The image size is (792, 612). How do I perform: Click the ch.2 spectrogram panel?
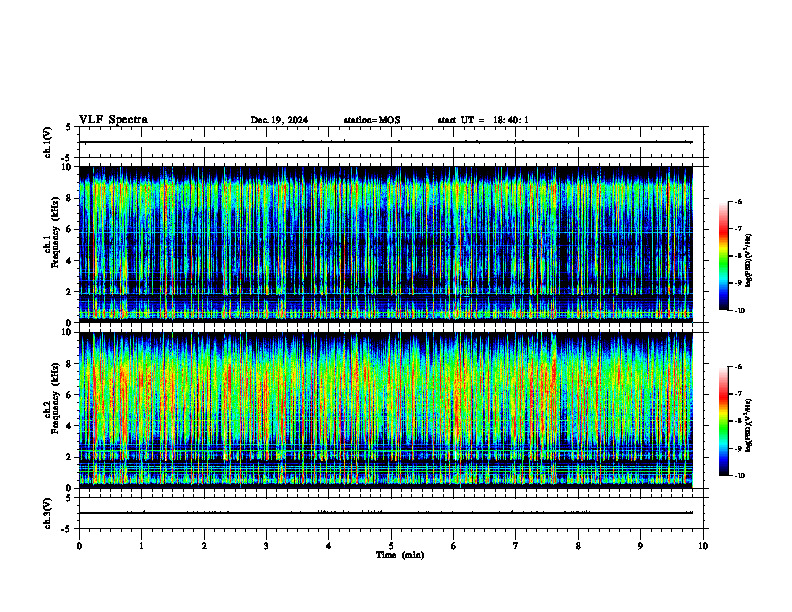[386, 410]
